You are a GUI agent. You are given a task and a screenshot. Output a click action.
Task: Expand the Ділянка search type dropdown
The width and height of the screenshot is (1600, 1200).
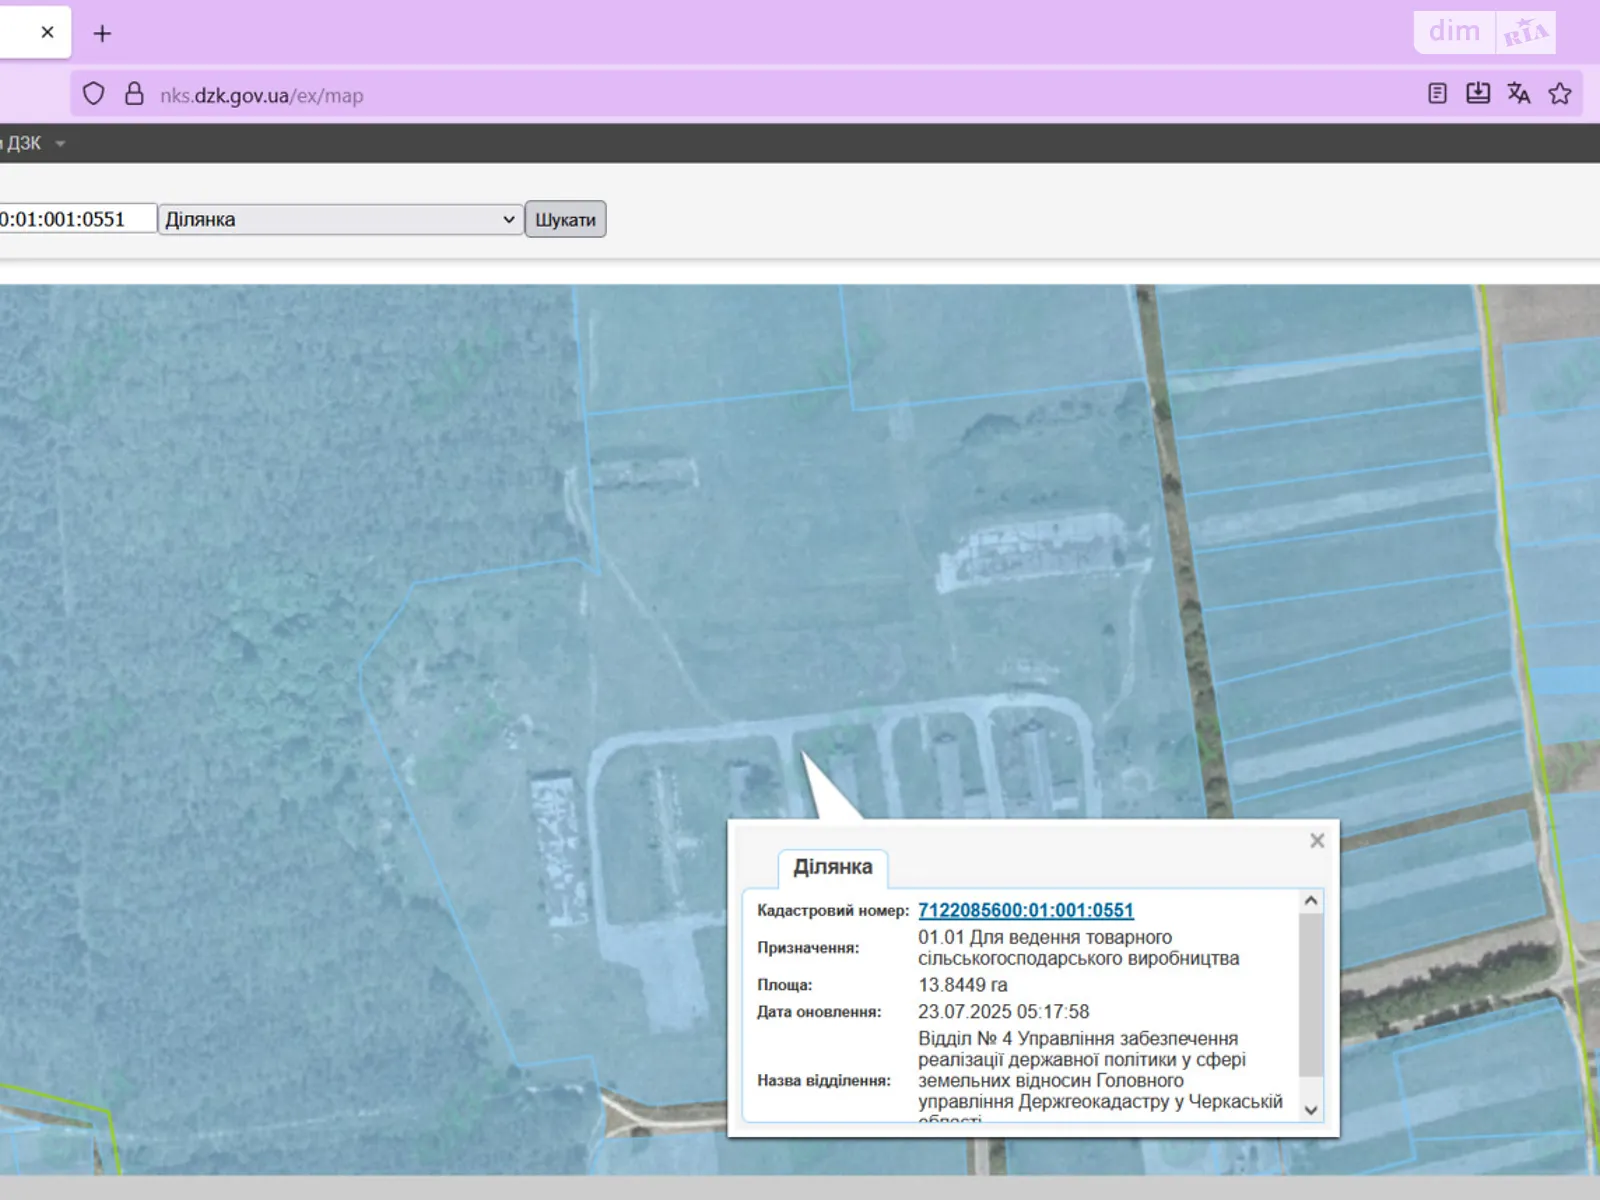(x=340, y=219)
